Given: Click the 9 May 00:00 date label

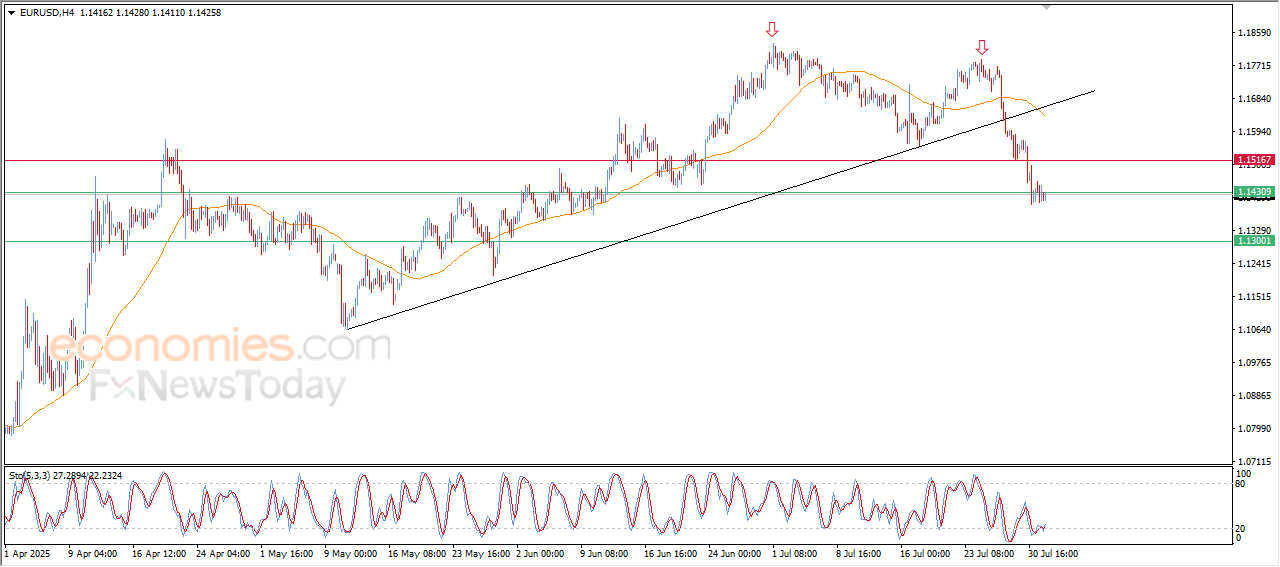Looking at the screenshot, I should (351, 552).
